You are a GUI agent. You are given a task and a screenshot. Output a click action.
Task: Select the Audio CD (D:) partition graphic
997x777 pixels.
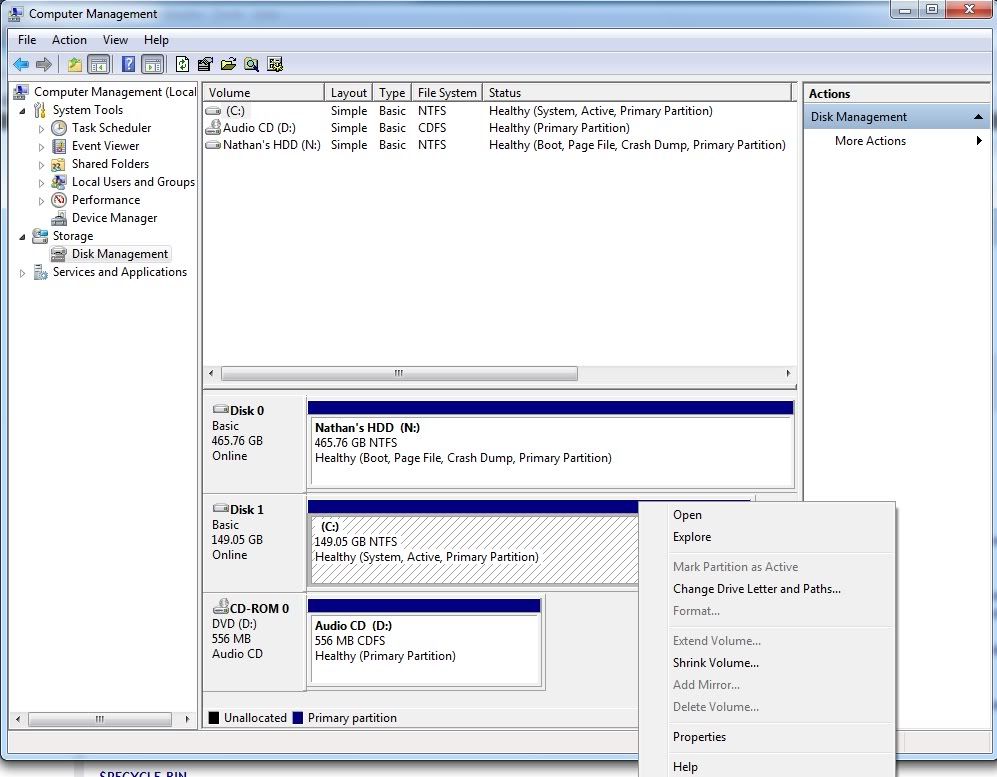click(x=425, y=642)
